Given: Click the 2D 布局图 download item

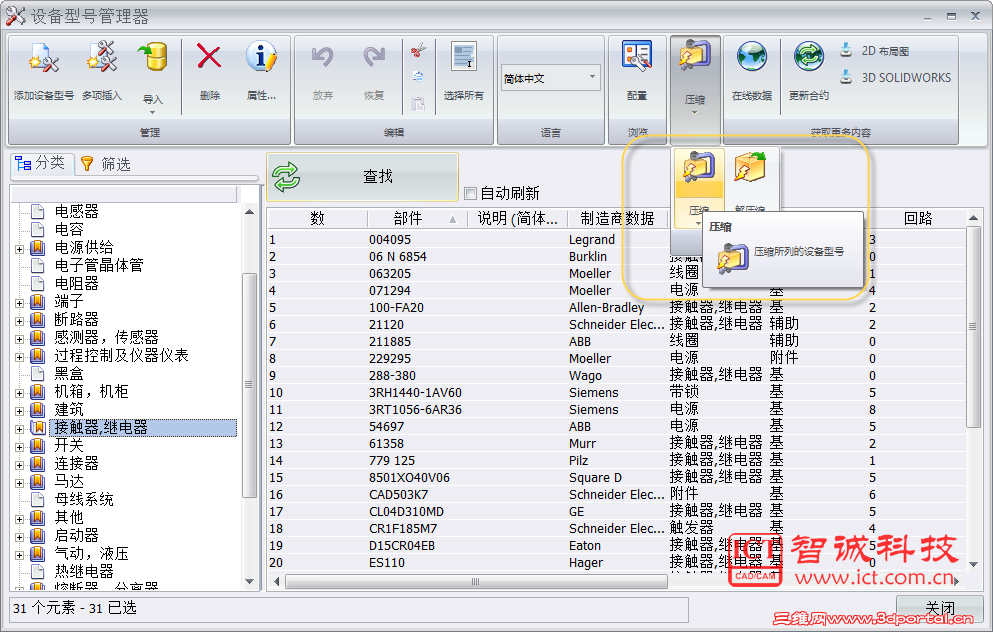Looking at the screenshot, I should click(x=874, y=51).
